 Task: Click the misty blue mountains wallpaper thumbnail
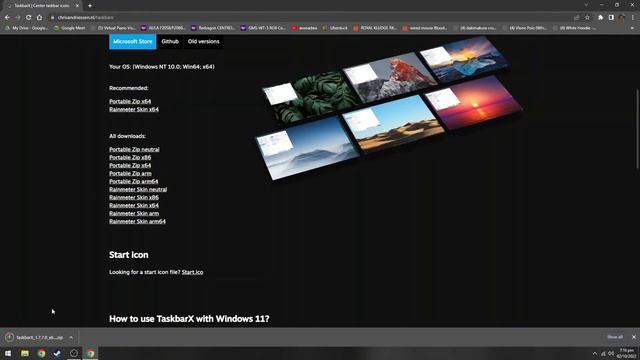[308, 149]
